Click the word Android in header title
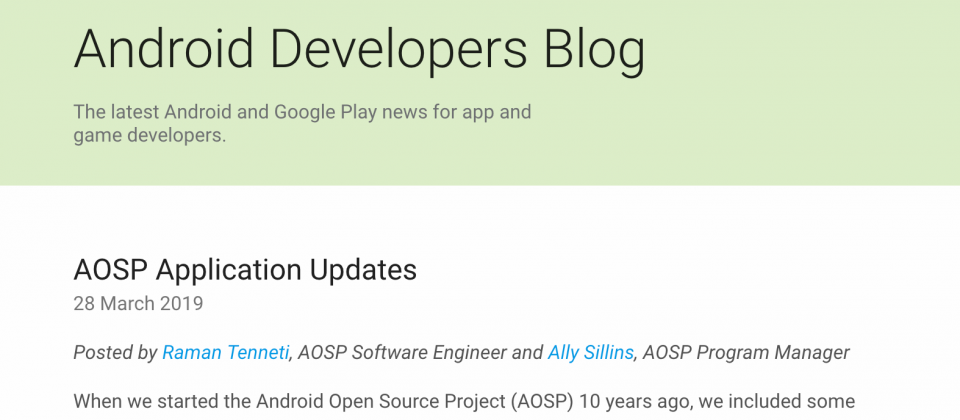Screen dimensions: 960x420 (163, 48)
